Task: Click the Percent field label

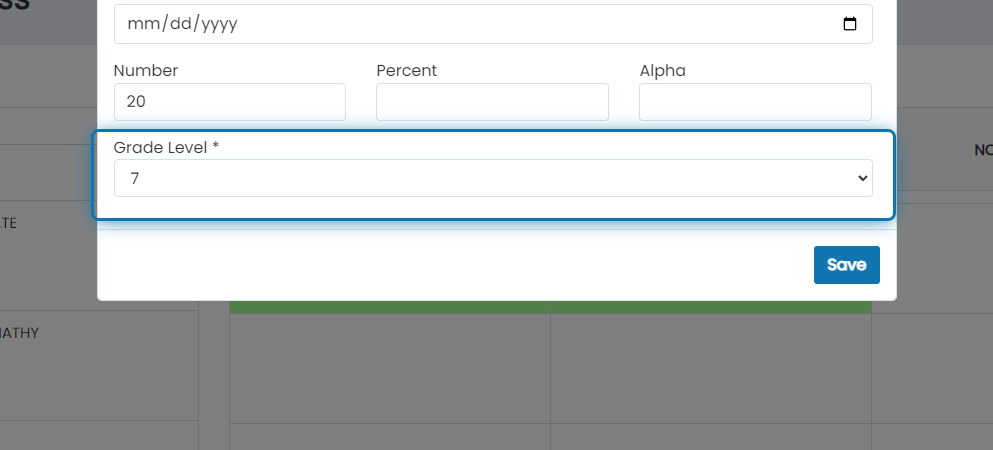Action: coord(407,70)
